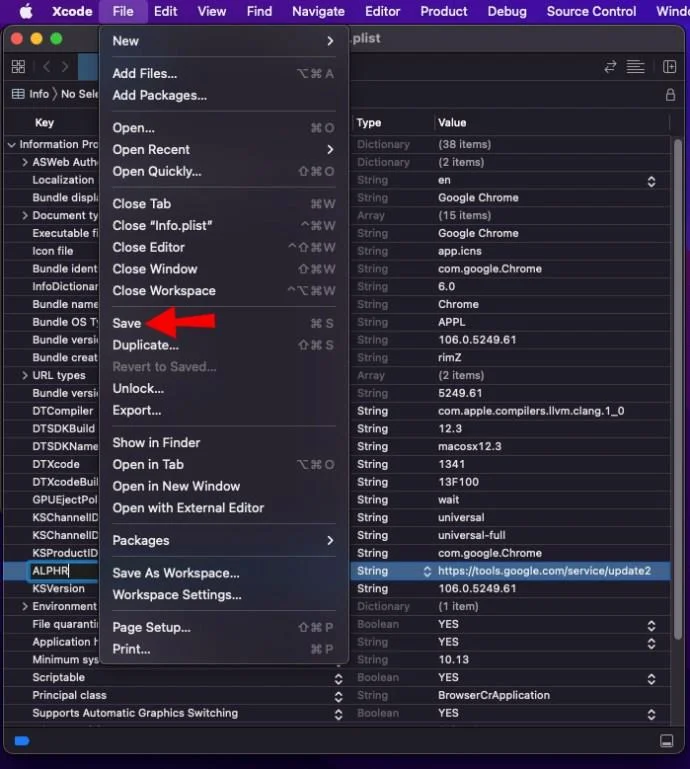Expand the Packages submenu
This screenshot has height=769, width=690.
pyautogui.click(x=330, y=540)
